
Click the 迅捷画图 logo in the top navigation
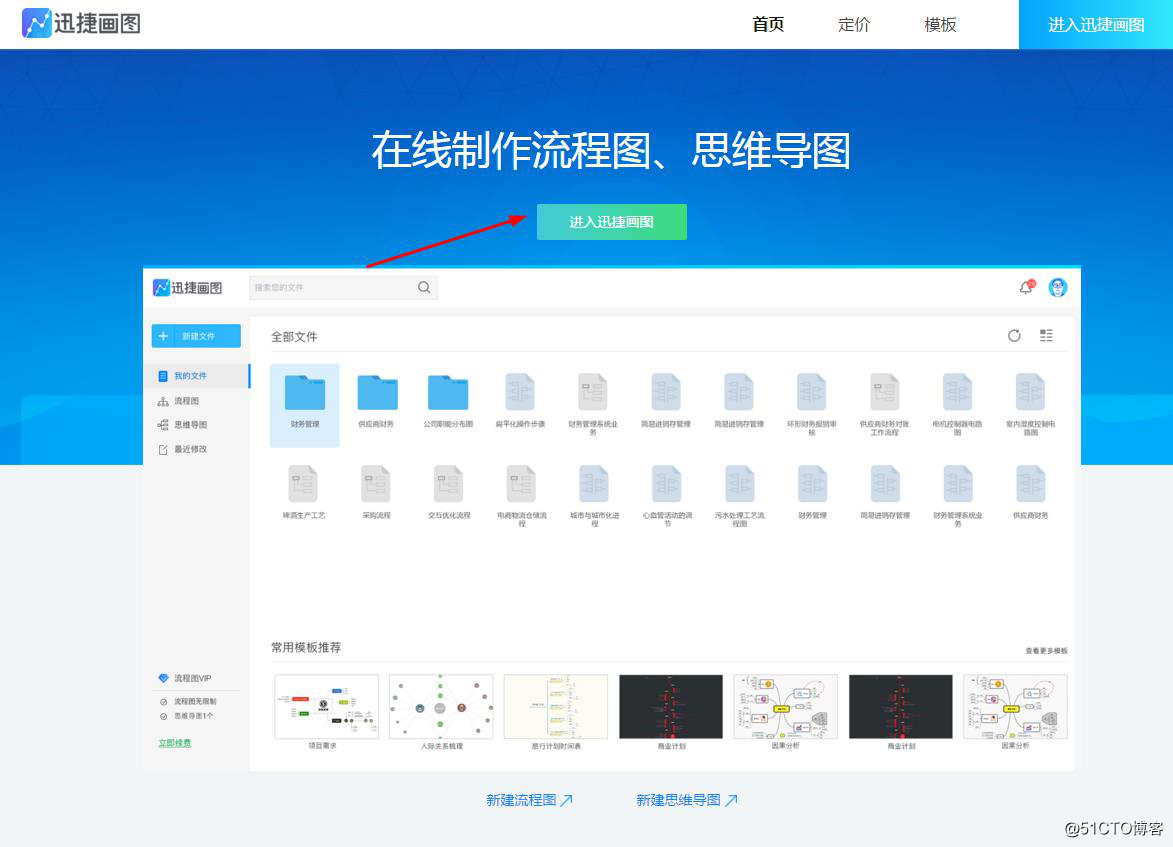tap(82, 23)
